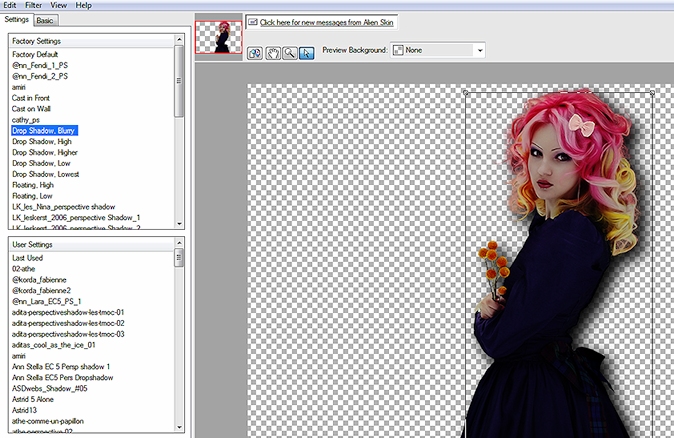
Task: Select the Drop Shadow, Higher preset
Action: pyautogui.click(x=45, y=153)
